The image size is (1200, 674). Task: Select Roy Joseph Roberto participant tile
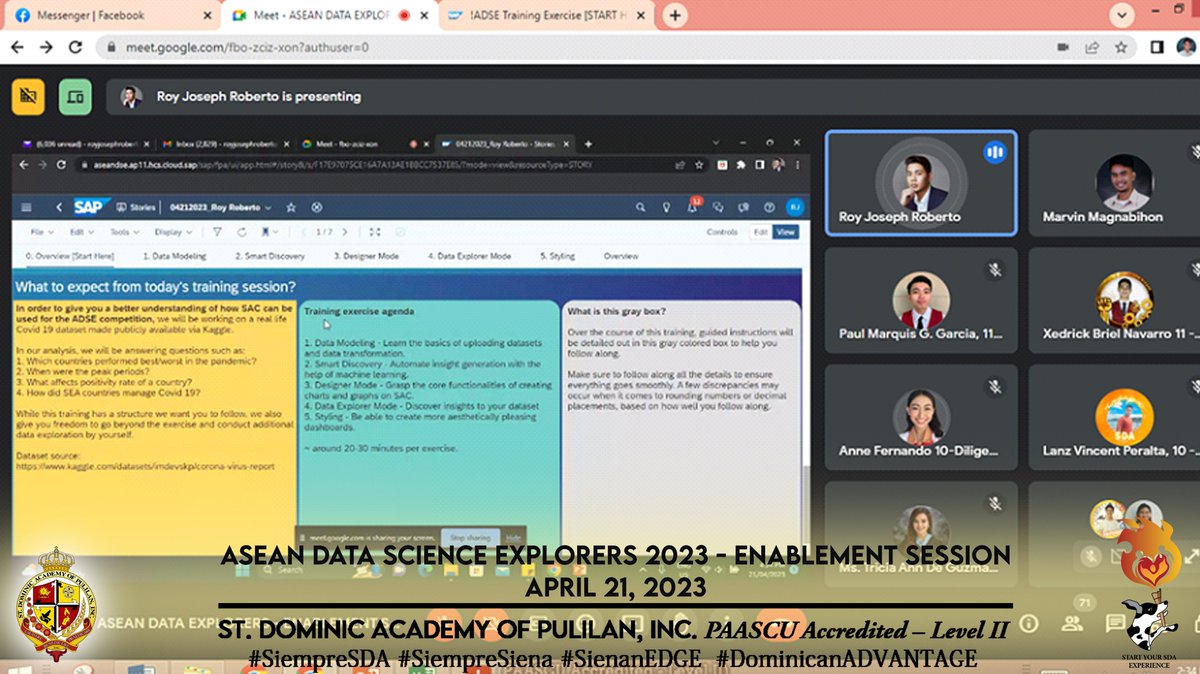tap(921, 183)
